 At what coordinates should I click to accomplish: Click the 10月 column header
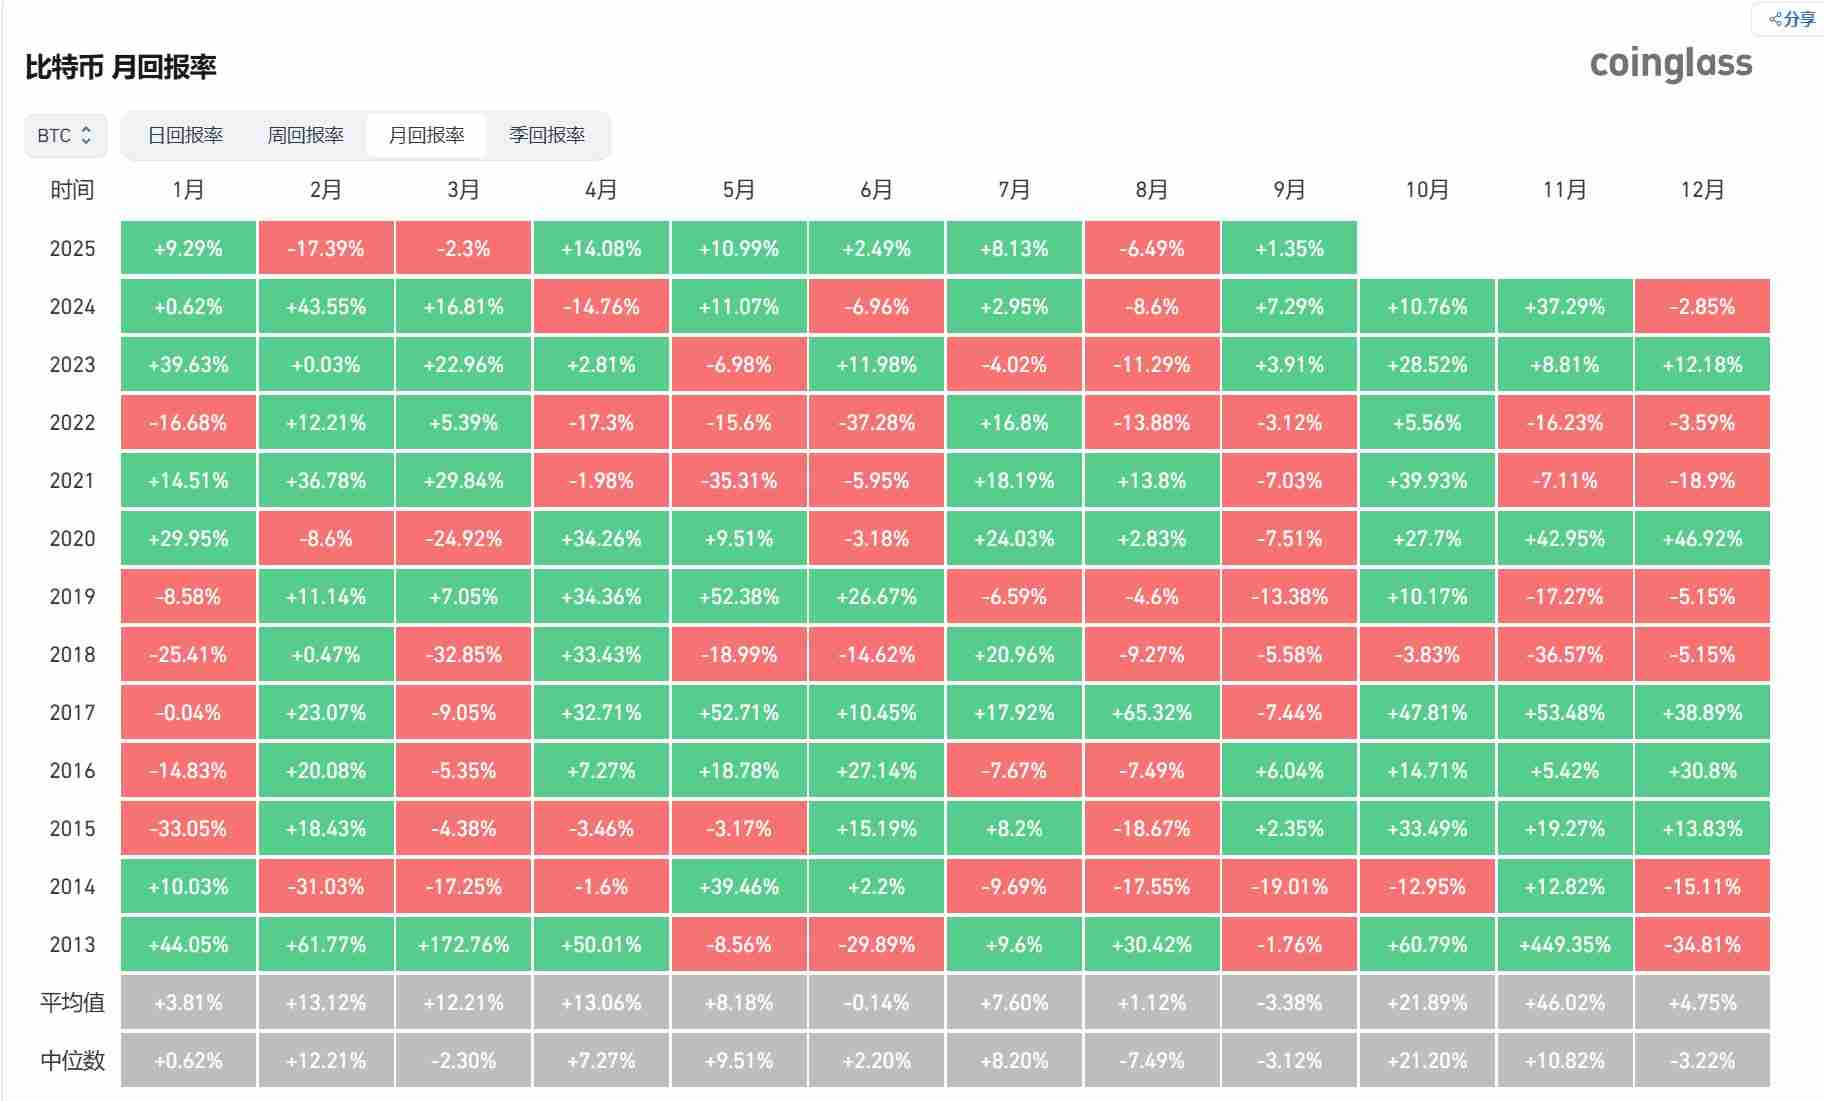(x=1427, y=190)
